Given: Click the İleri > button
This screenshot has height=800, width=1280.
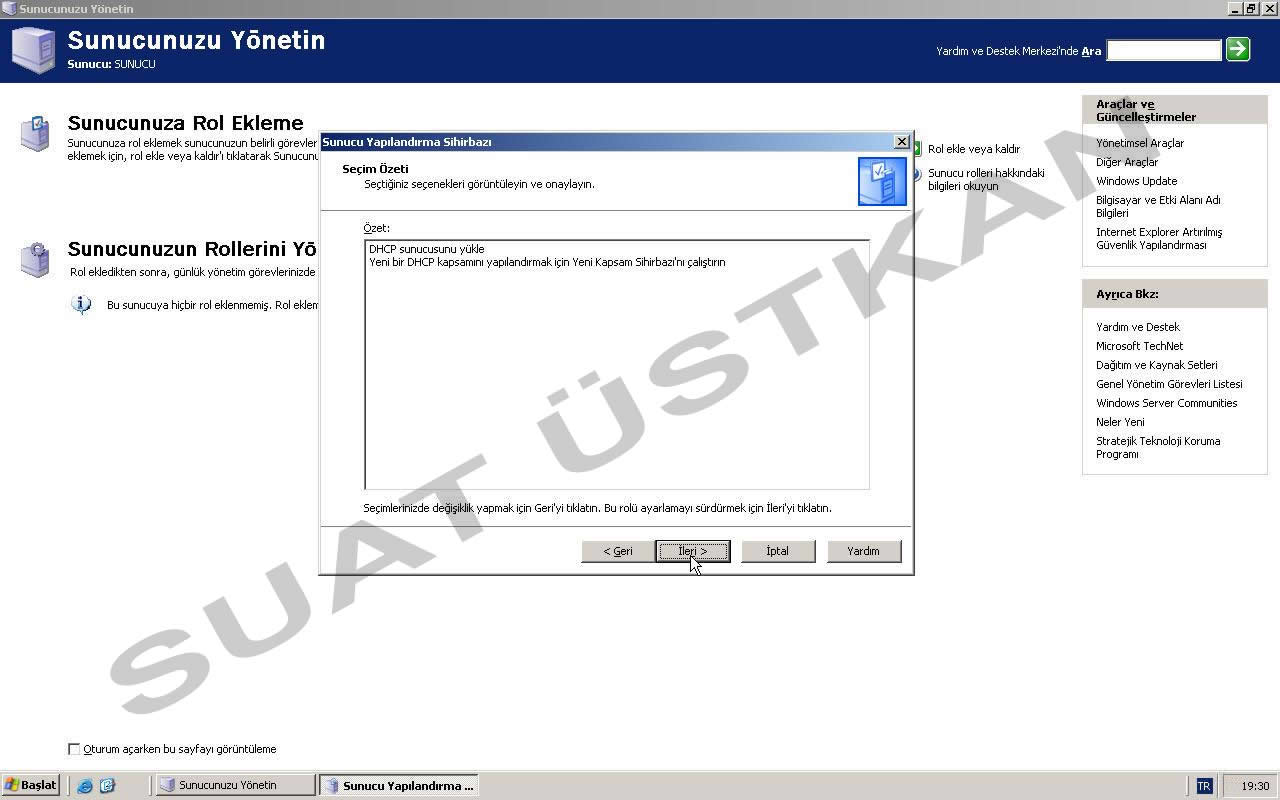Looking at the screenshot, I should coord(693,551).
